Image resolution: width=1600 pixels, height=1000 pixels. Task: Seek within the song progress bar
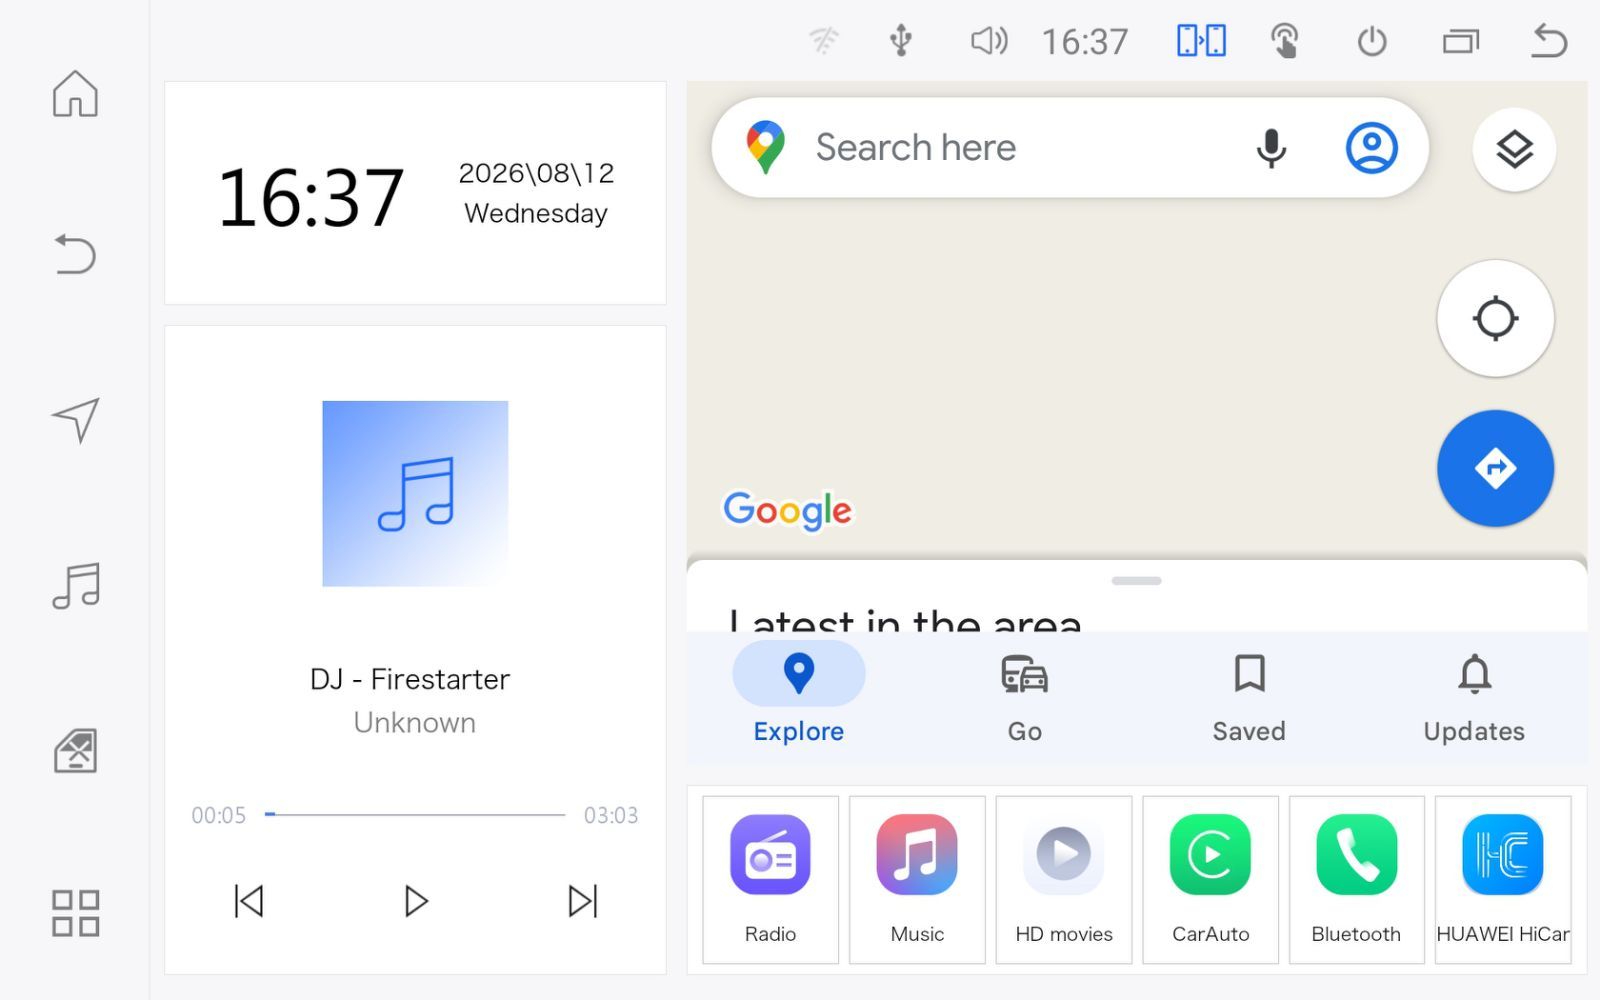[x=415, y=815]
